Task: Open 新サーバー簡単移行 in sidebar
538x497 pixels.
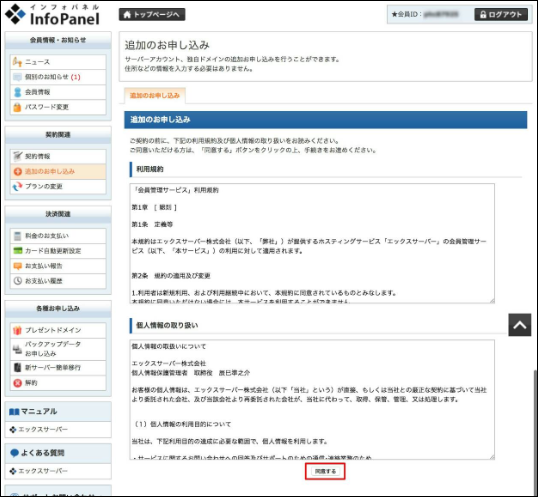Action: 58,368
